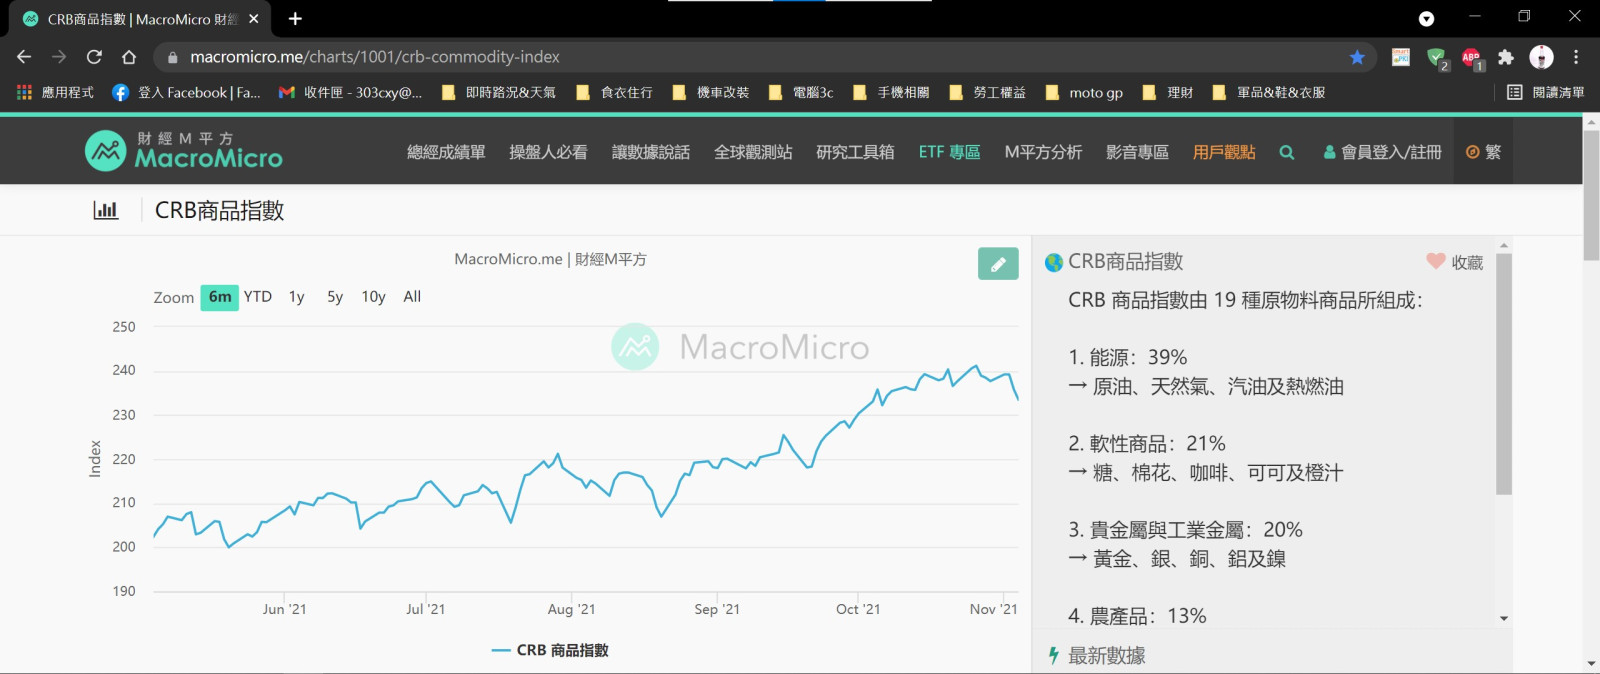
Task: Click the page scrollbar down arrow
Action: point(1591,664)
